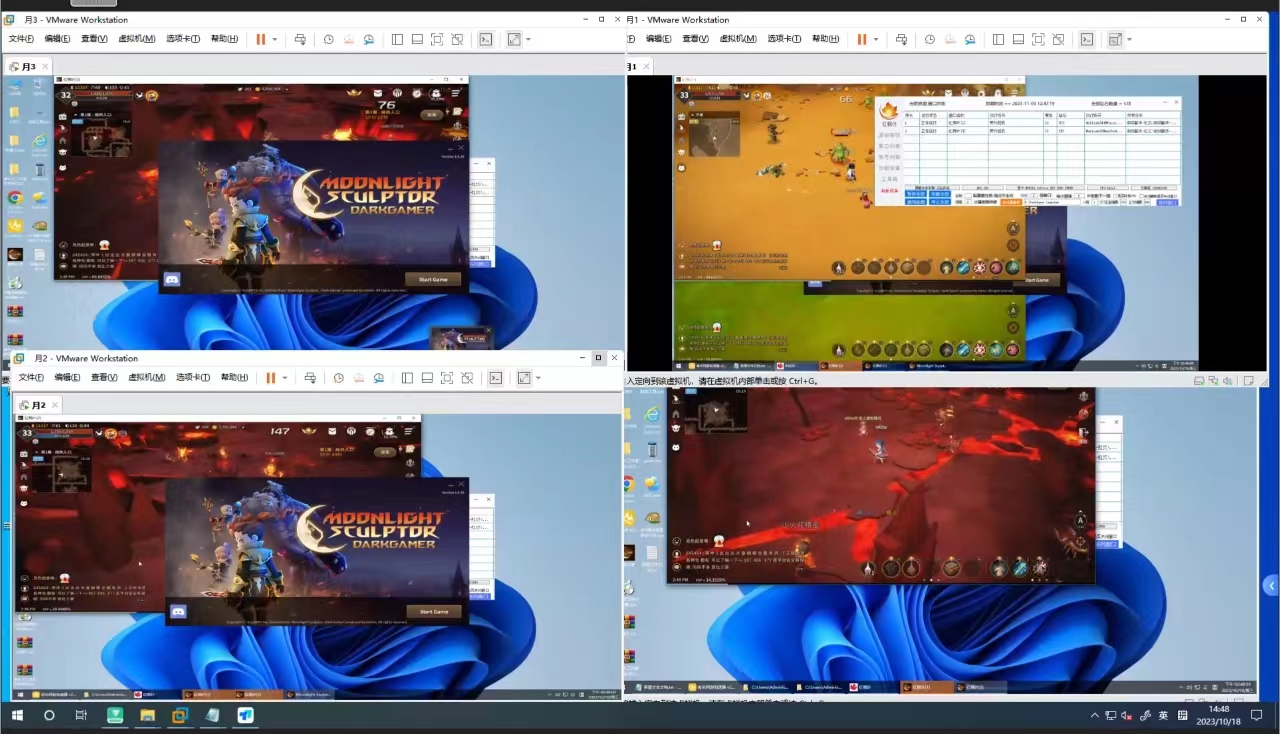Select the 月2 virtual machine tab
Screen dimensions: 1280x734
tap(36, 405)
